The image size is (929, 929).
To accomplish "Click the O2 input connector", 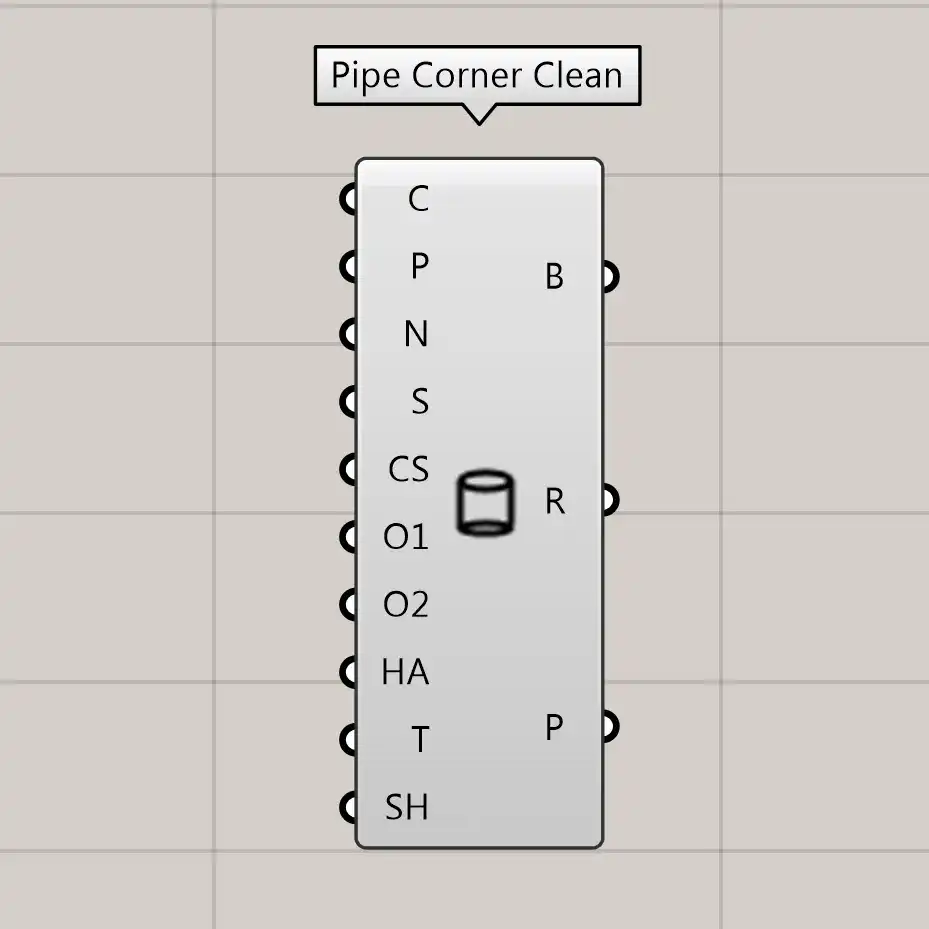I will point(348,604).
